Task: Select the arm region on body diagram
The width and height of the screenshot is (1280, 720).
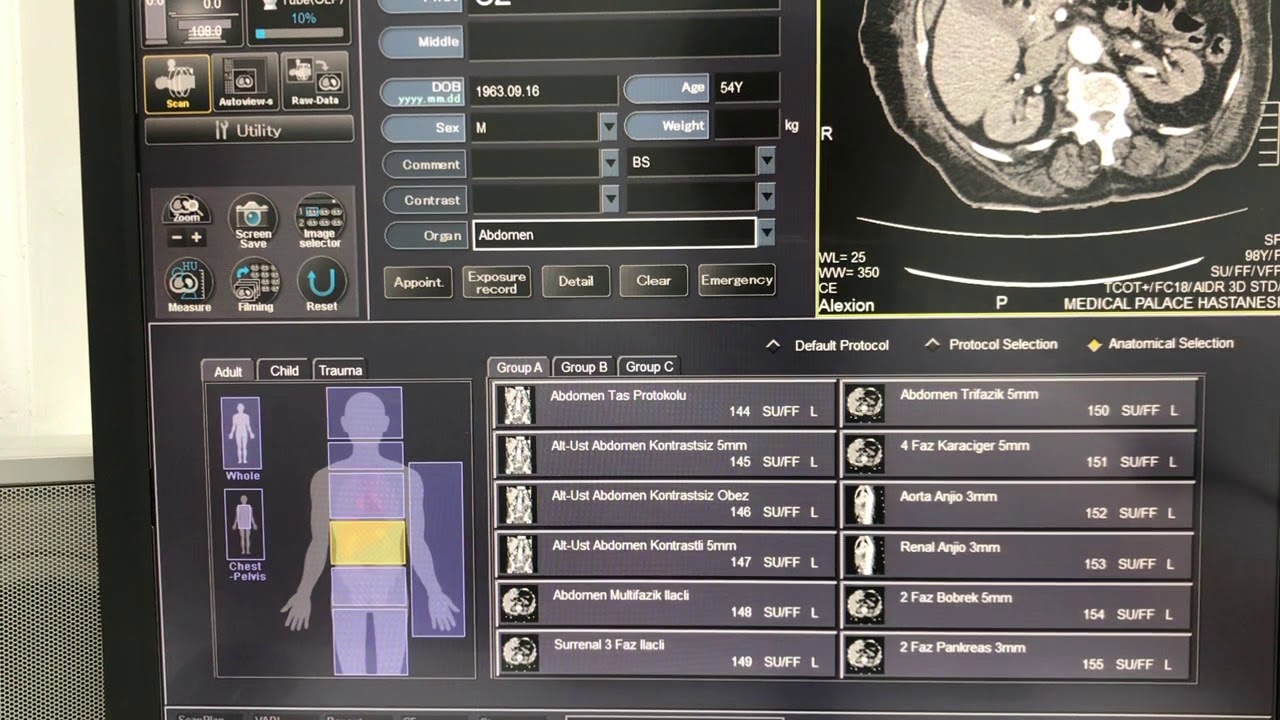Action: pyautogui.click(x=436, y=548)
